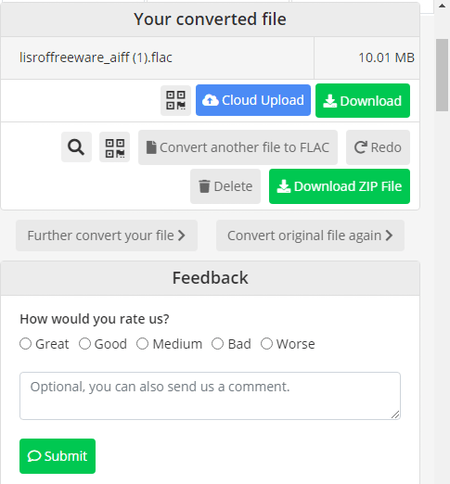Click Convert another file to FLAC
450x484 pixels.
238,147
